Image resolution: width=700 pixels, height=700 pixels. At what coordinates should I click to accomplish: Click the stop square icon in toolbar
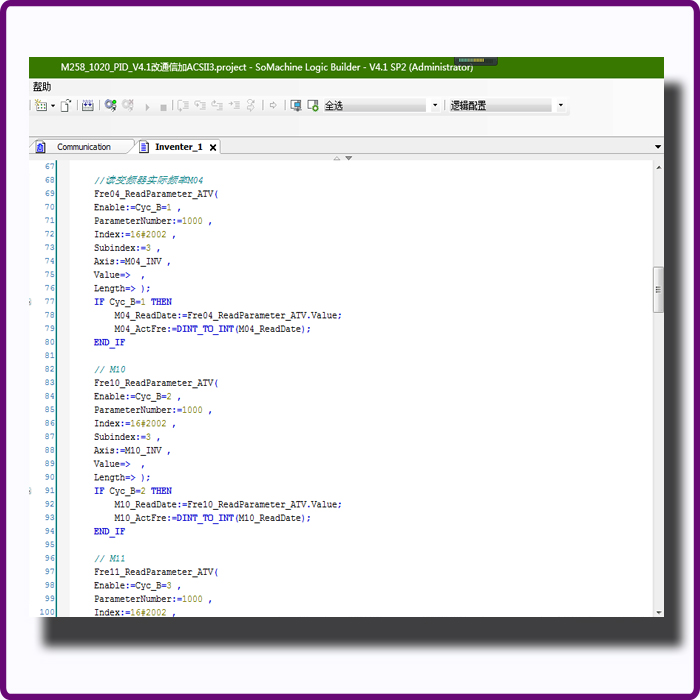tap(163, 106)
